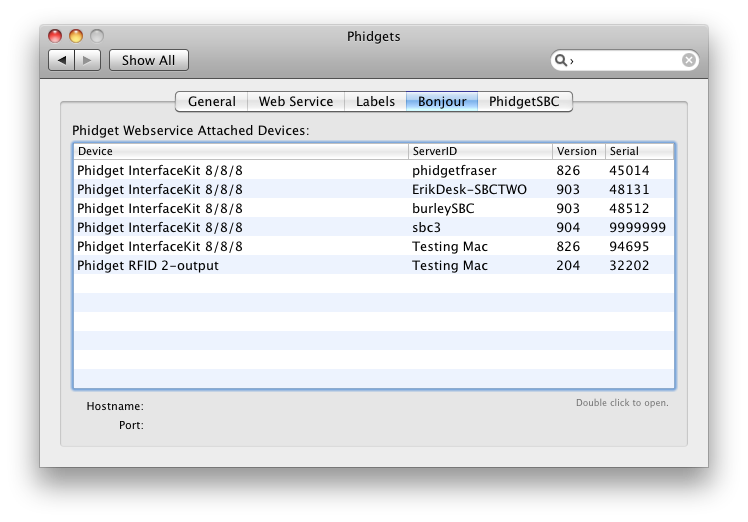Screen dimensions: 748x522
Task: Click the version 904 cell
Action: (x=568, y=227)
